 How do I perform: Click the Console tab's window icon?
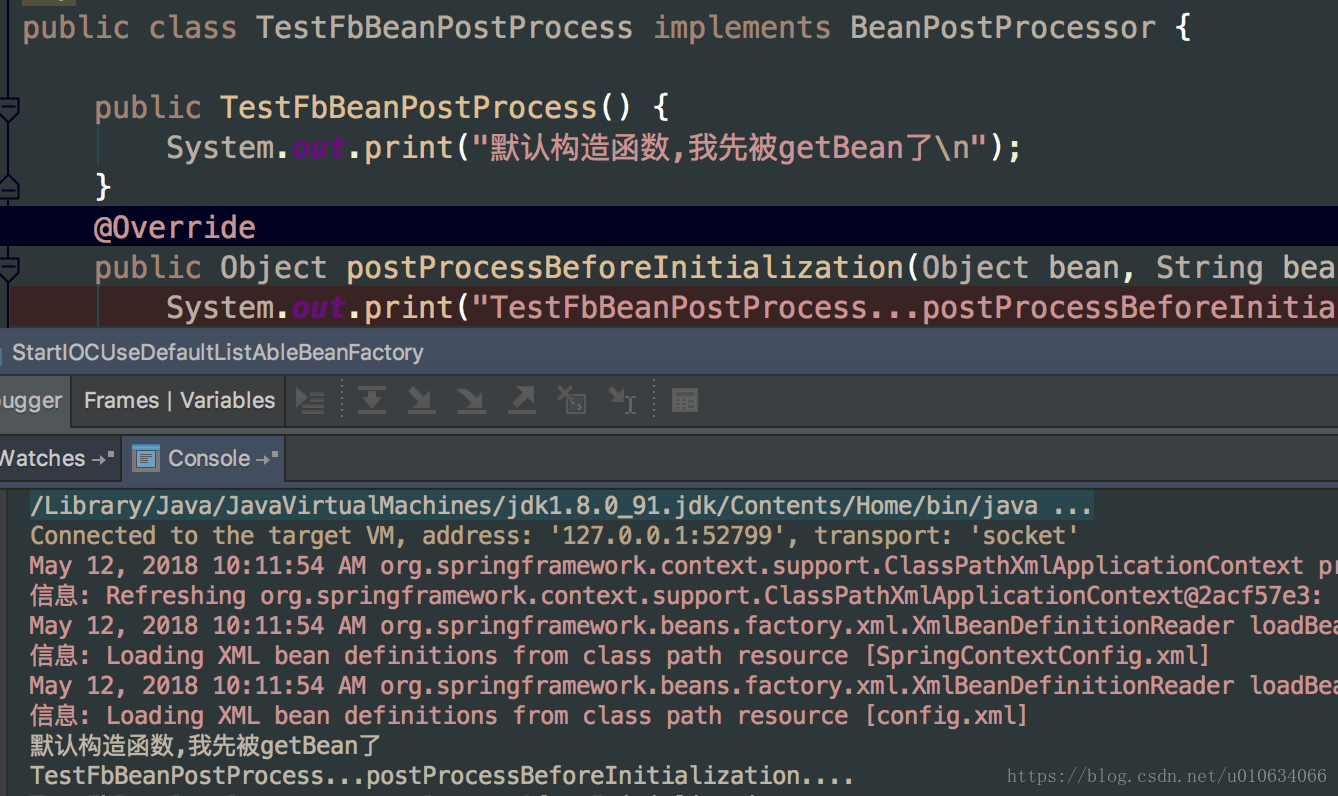147,459
